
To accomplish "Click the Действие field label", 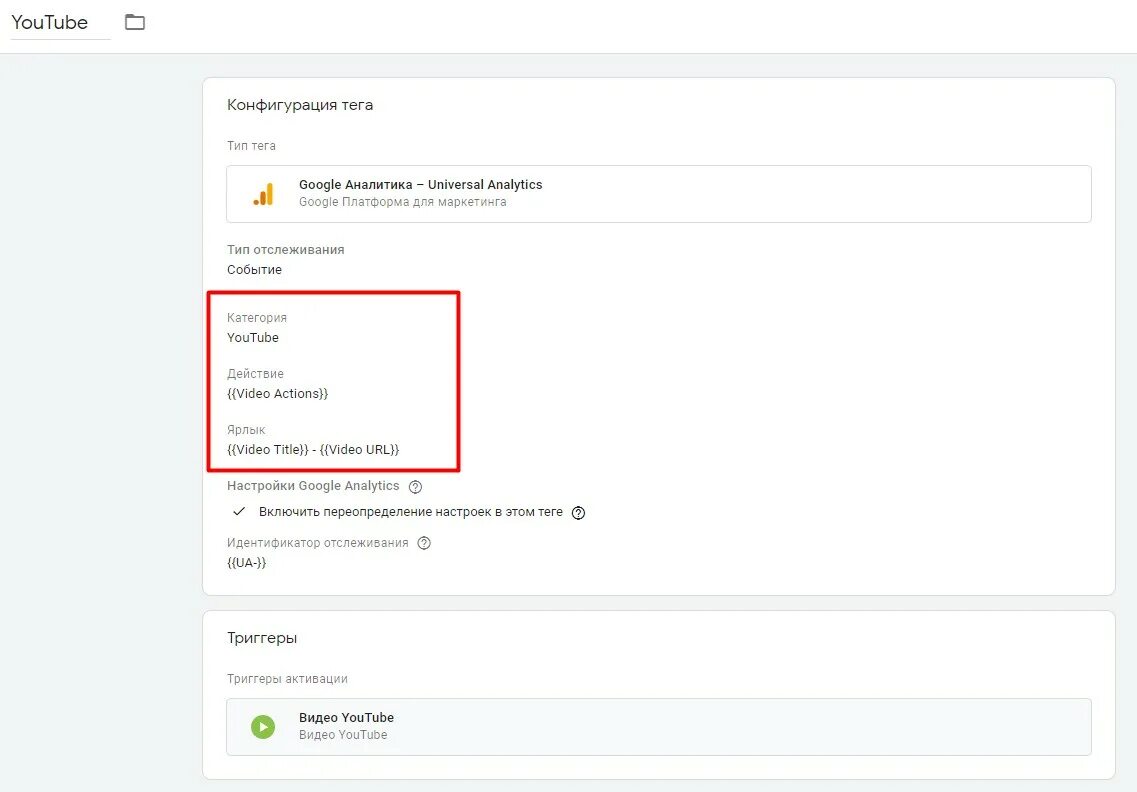I will (255, 374).
